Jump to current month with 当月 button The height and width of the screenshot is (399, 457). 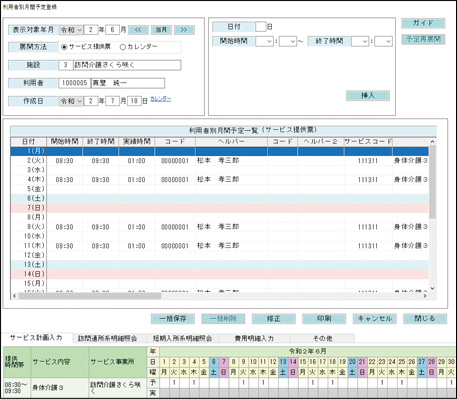[161, 30]
